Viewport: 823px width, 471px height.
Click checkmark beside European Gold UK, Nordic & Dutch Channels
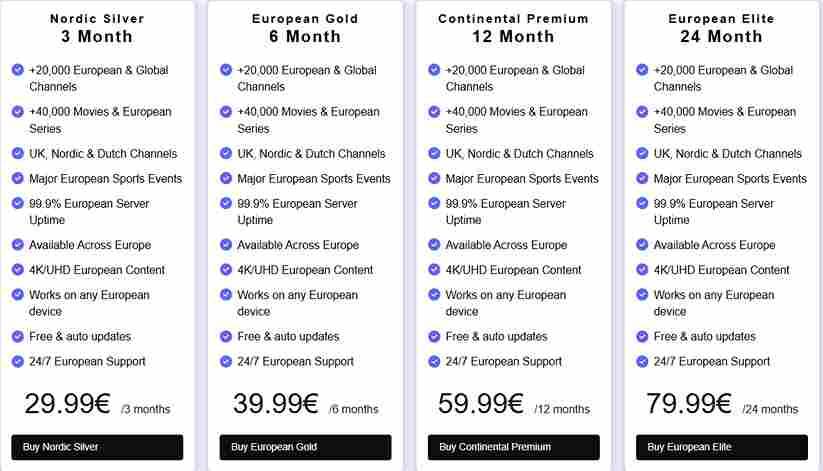(226, 153)
